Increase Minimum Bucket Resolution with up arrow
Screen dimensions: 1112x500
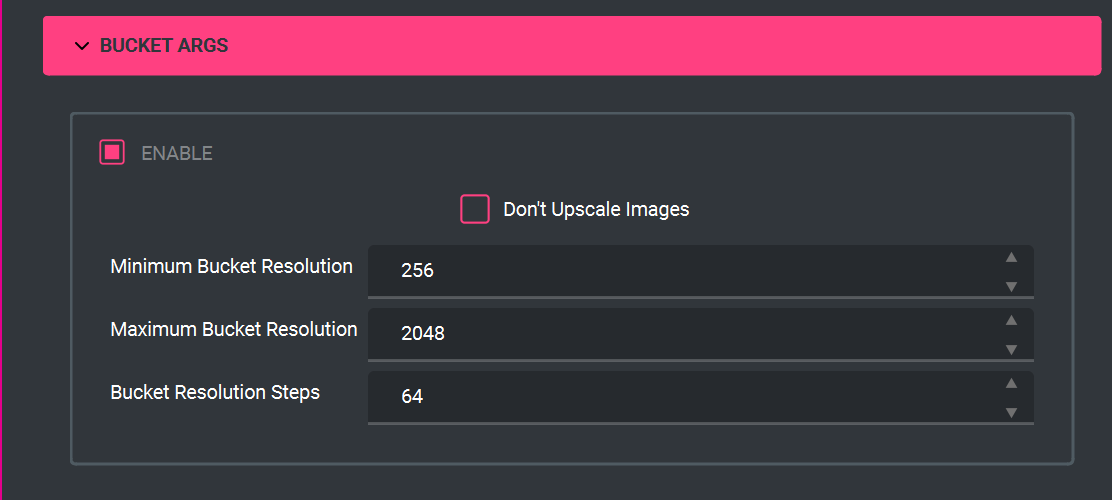coord(1011,257)
